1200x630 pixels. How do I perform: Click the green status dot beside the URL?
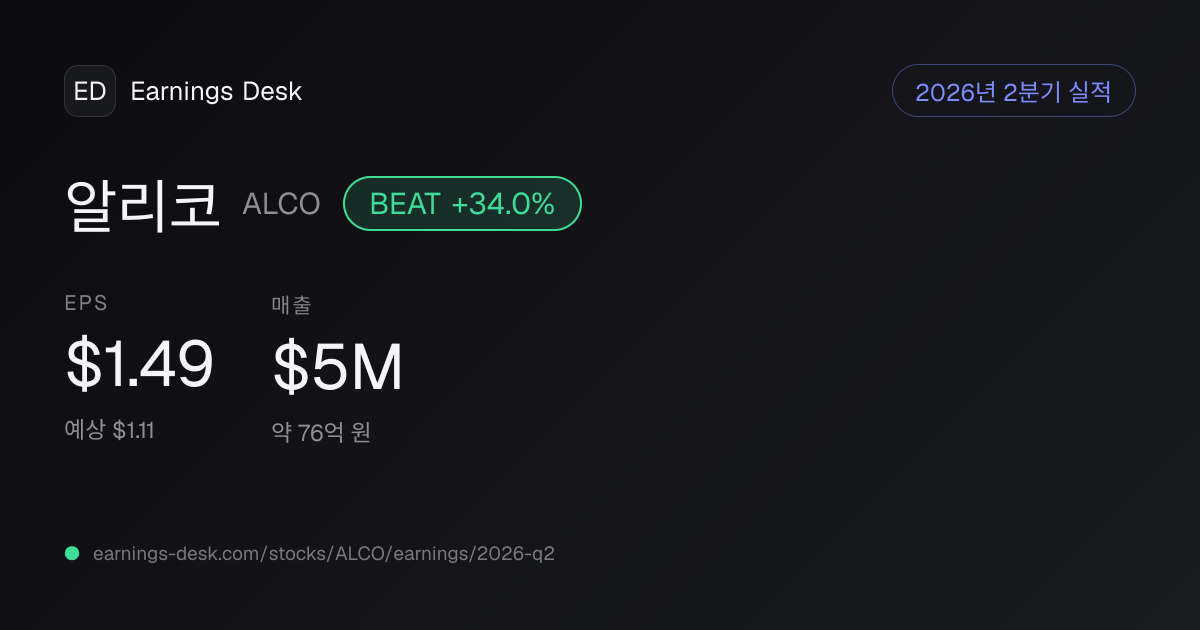pyautogui.click(x=72, y=553)
